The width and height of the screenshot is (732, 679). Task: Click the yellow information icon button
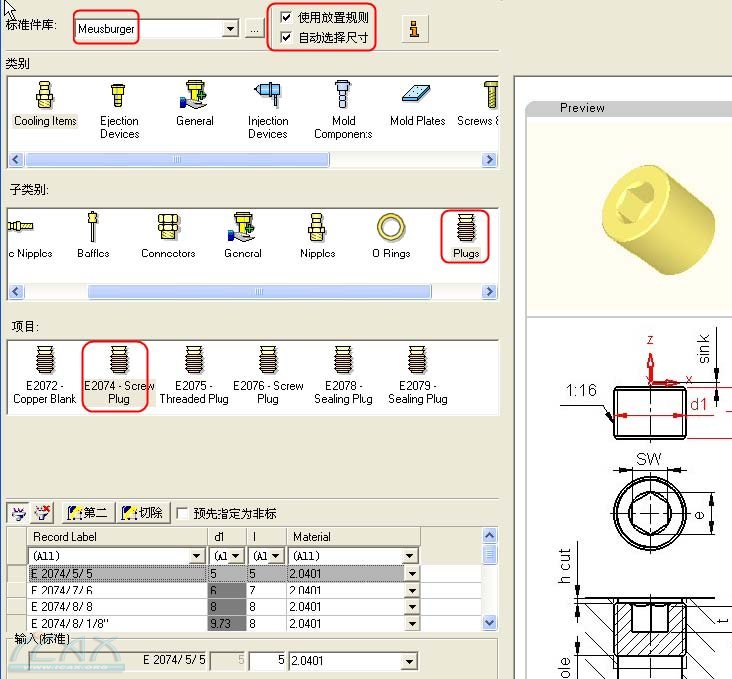tap(414, 29)
